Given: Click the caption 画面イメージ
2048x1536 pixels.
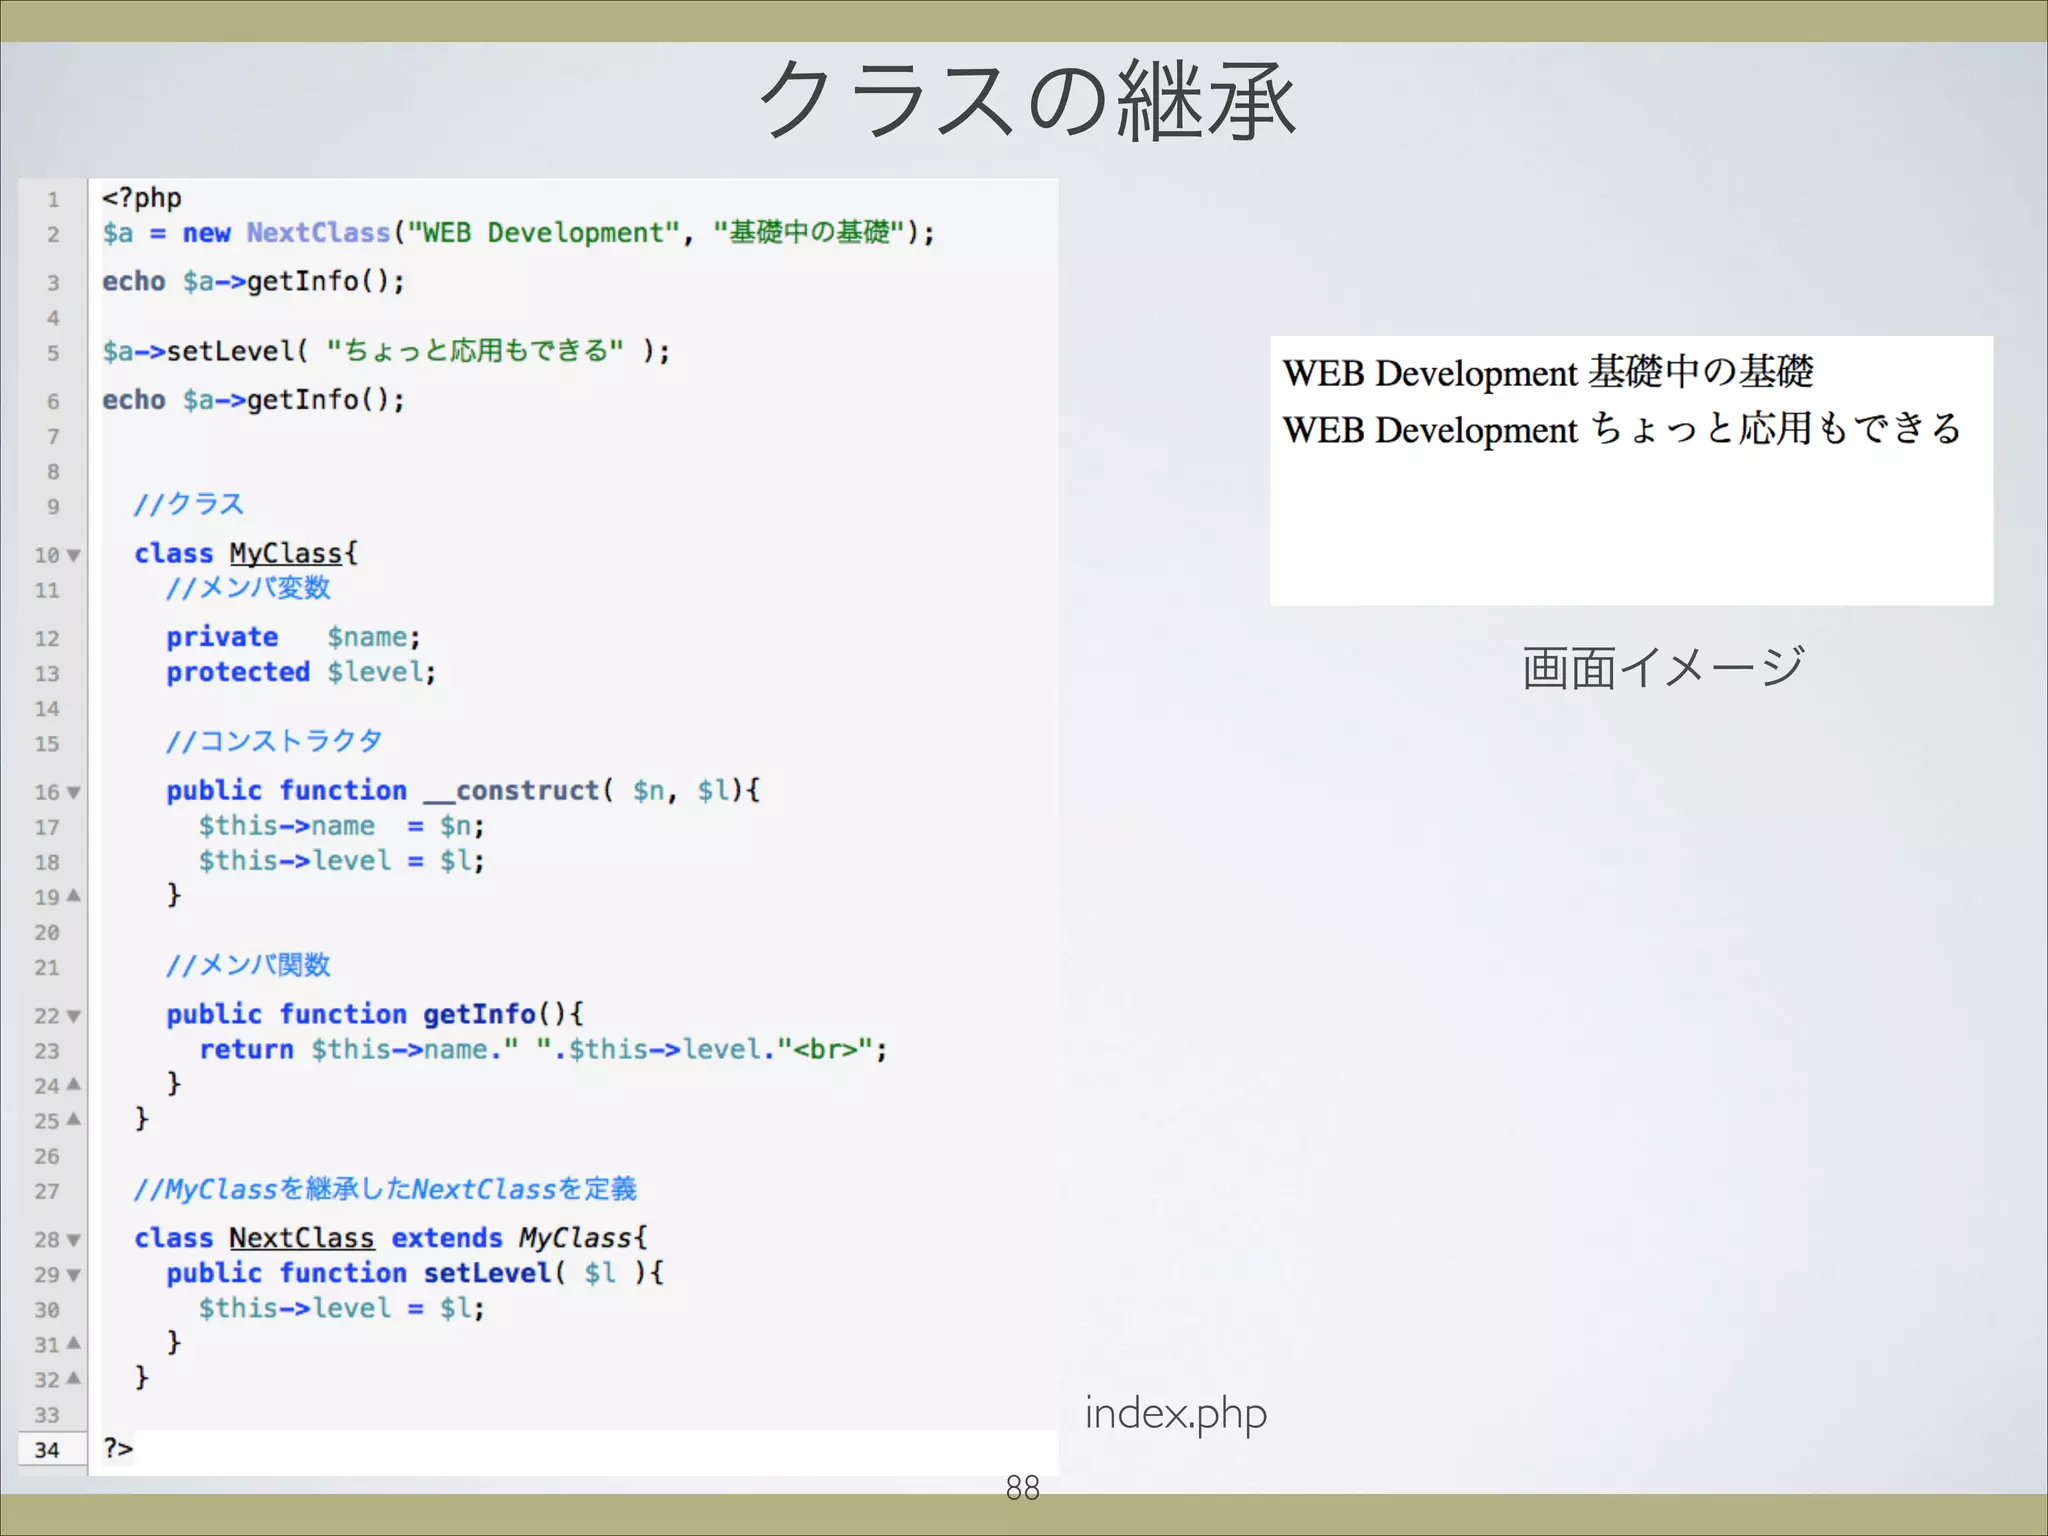Looking at the screenshot, I should click(x=1663, y=667).
